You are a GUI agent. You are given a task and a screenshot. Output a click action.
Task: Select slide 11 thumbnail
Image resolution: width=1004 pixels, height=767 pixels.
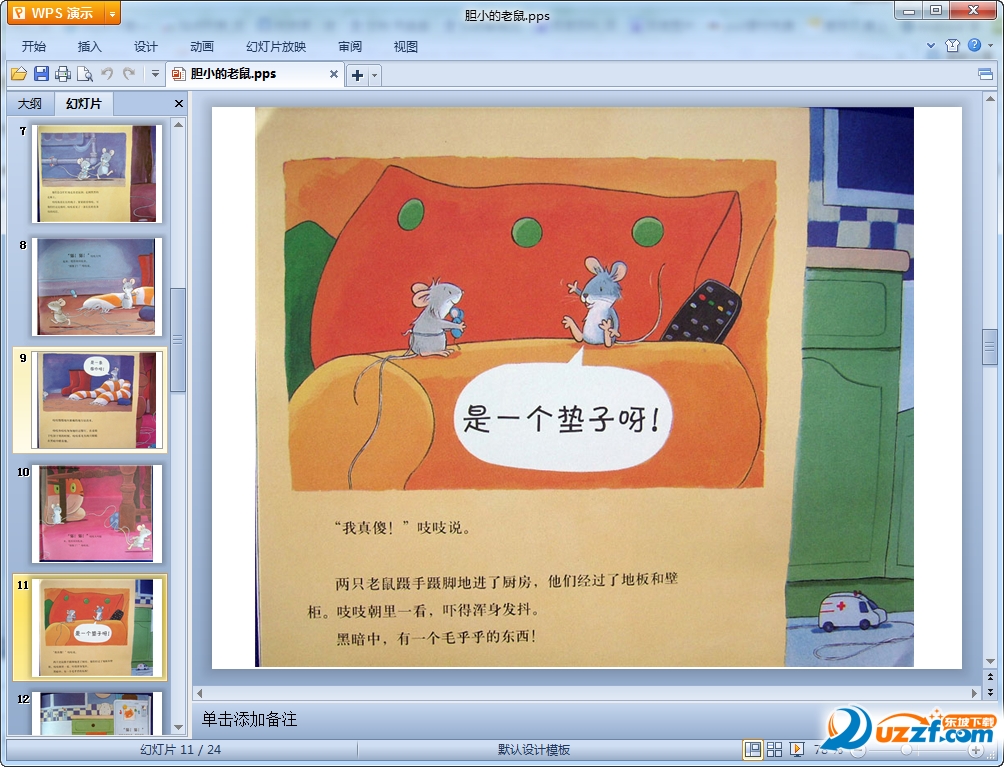(97, 627)
